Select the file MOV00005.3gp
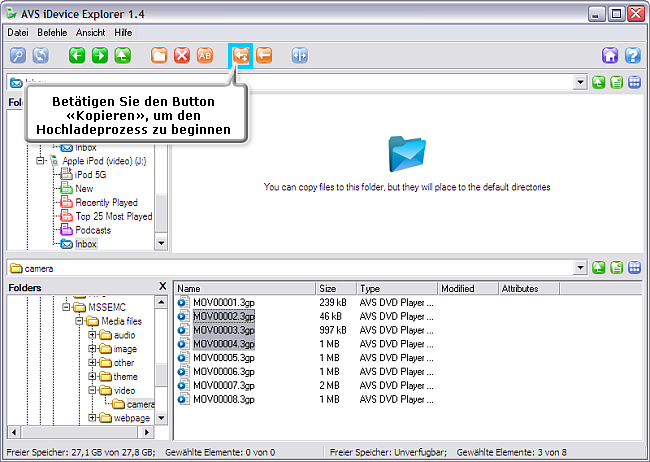Image resolution: width=650 pixels, height=462 pixels. coord(216,357)
